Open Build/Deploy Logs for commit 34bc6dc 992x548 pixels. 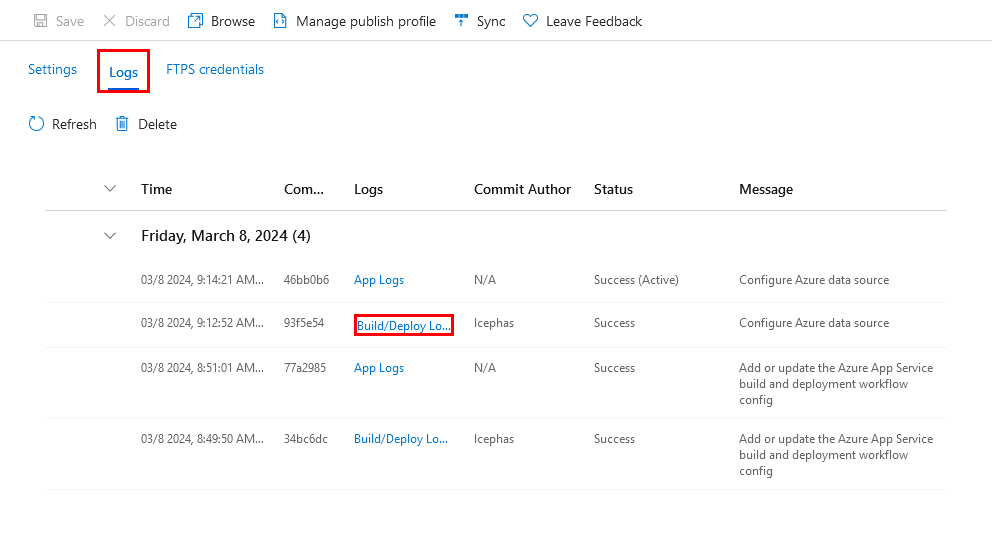tap(401, 439)
